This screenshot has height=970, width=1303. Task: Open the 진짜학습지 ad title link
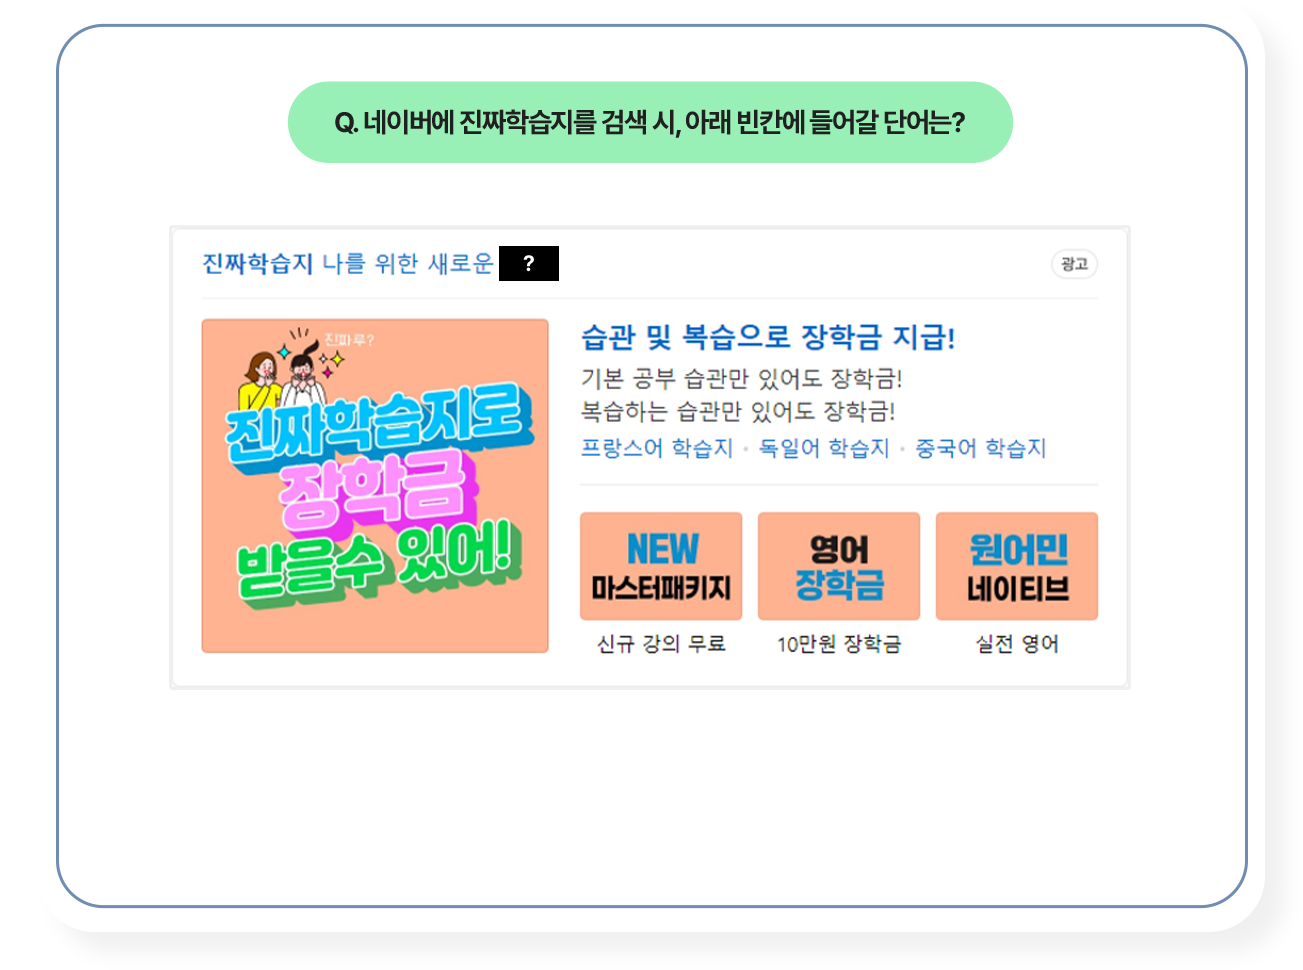(x=258, y=263)
